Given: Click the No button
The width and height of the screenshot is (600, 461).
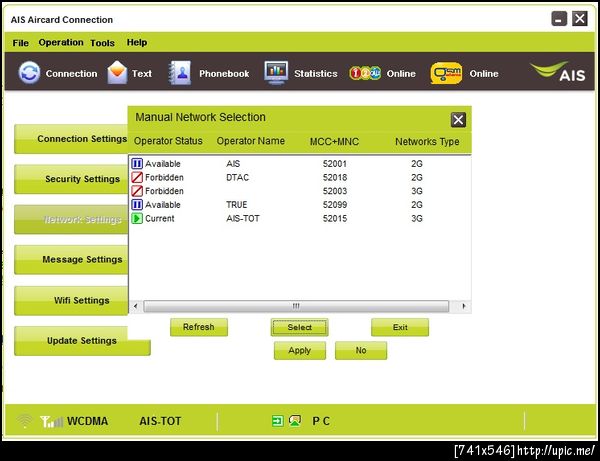Looking at the screenshot, I should (361, 350).
